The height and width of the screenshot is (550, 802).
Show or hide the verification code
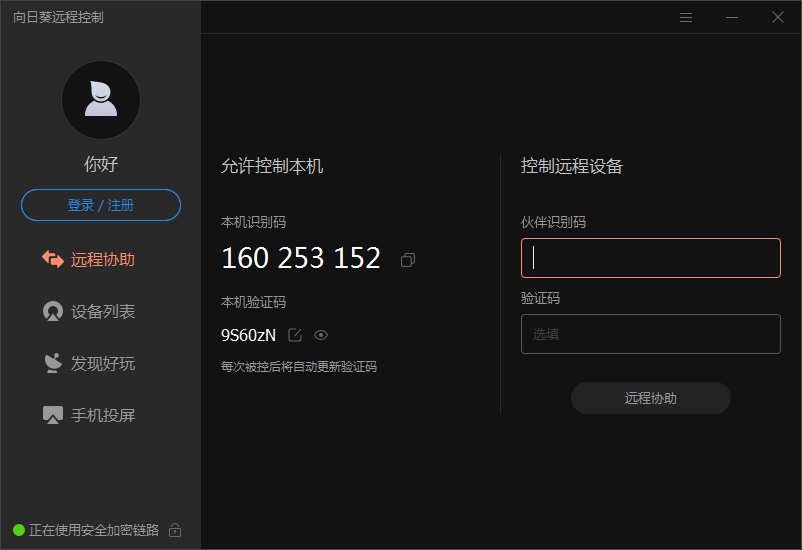[x=321, y=335]
